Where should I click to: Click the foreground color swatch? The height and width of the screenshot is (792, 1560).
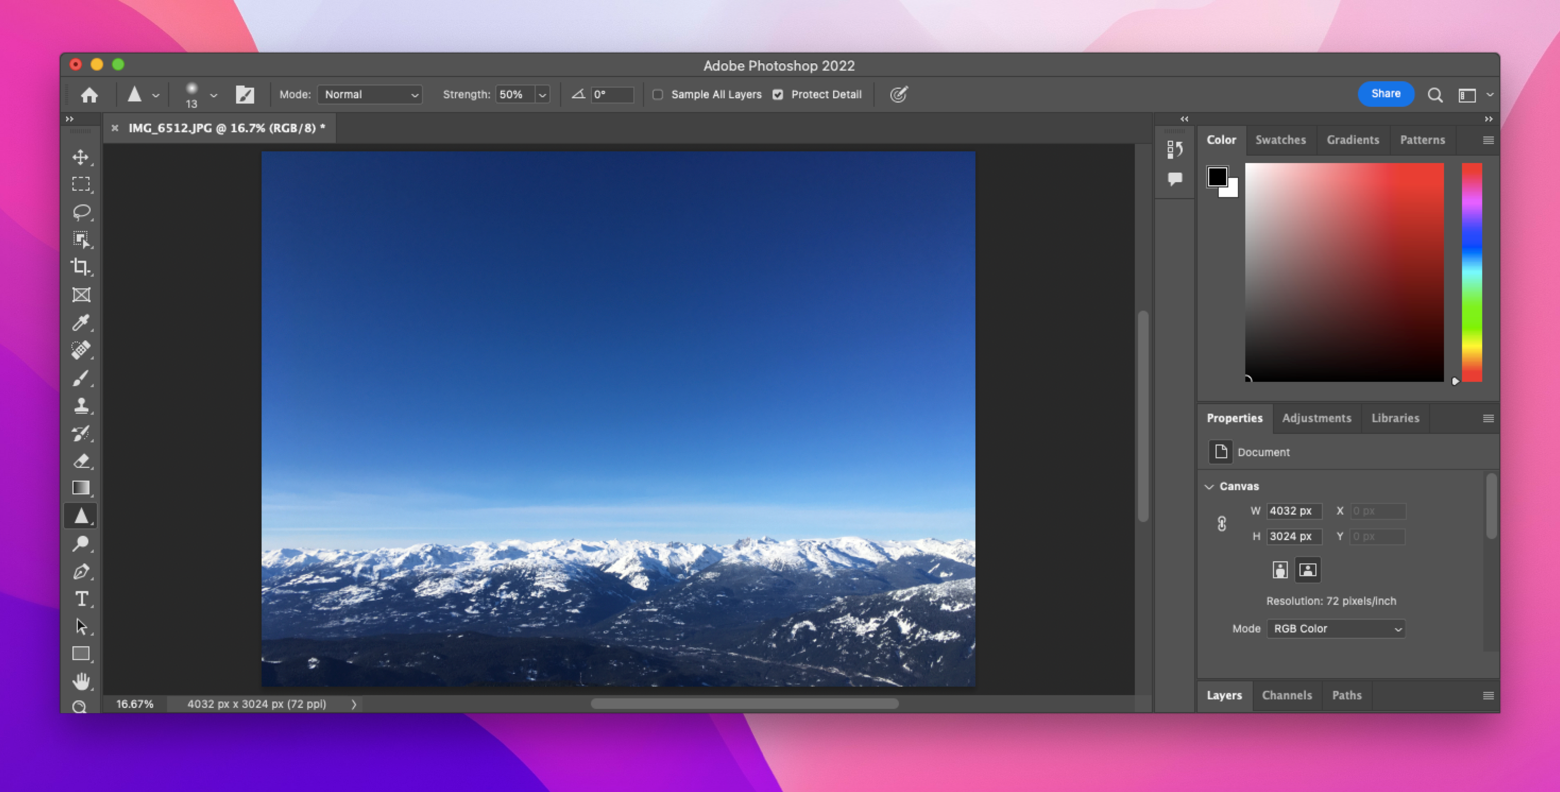click(x=1217, y=175)
